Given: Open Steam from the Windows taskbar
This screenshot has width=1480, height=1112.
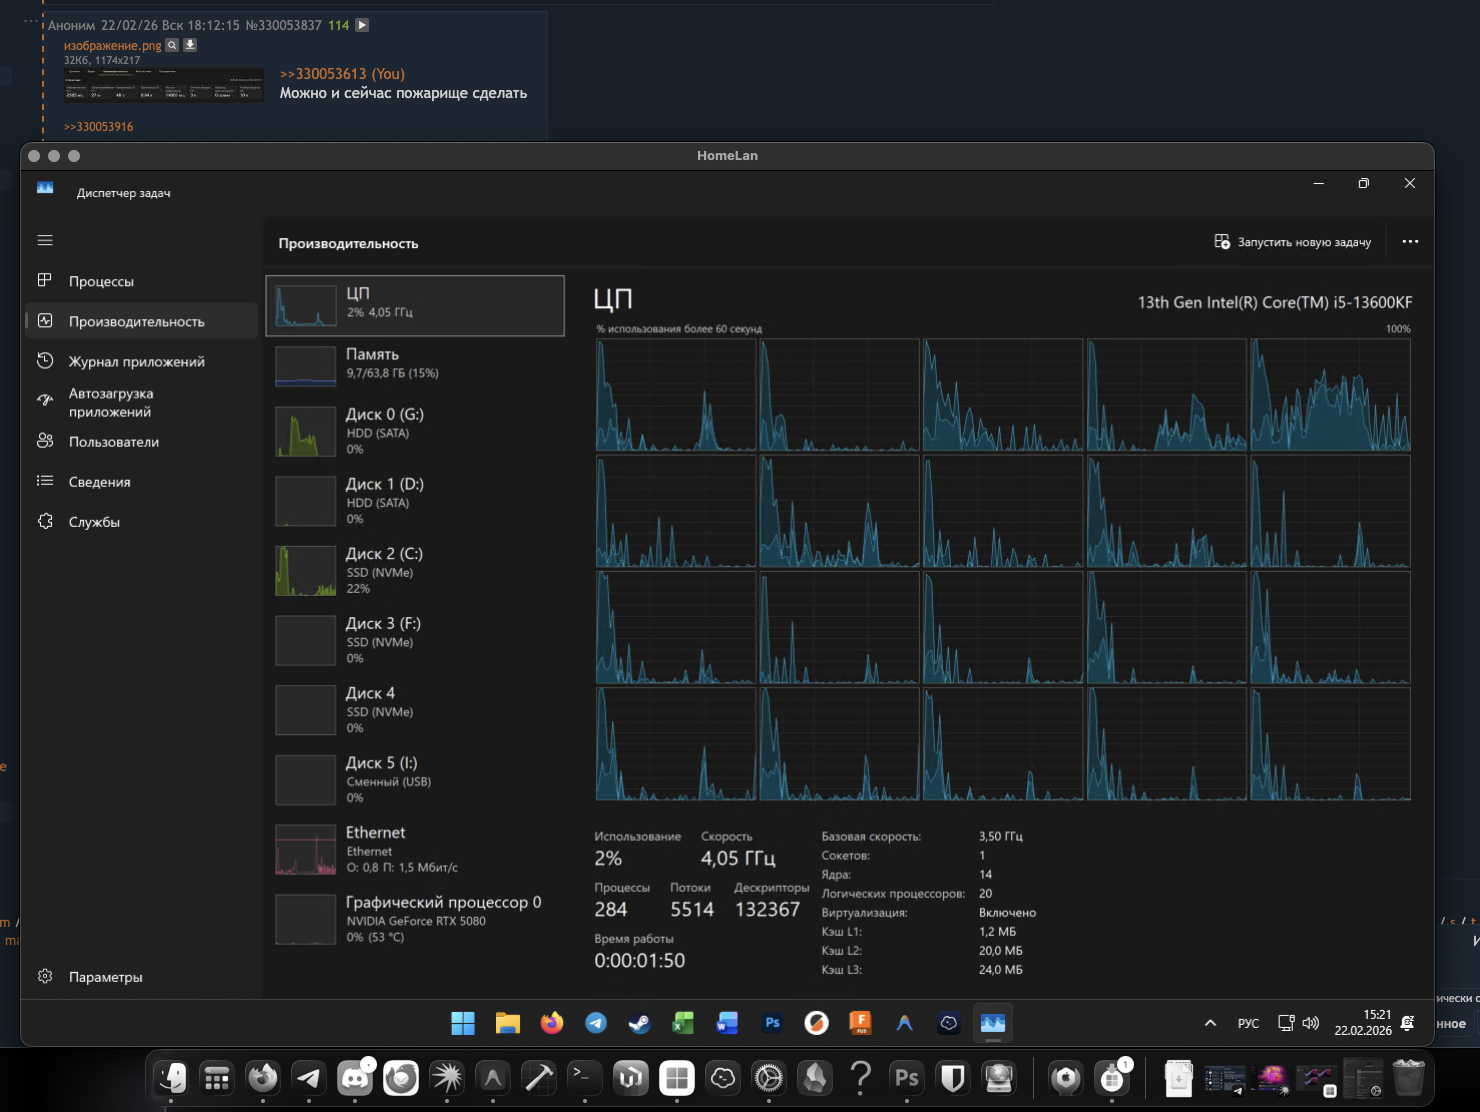Looking at the screenshot, I should tap(639, 1023).
